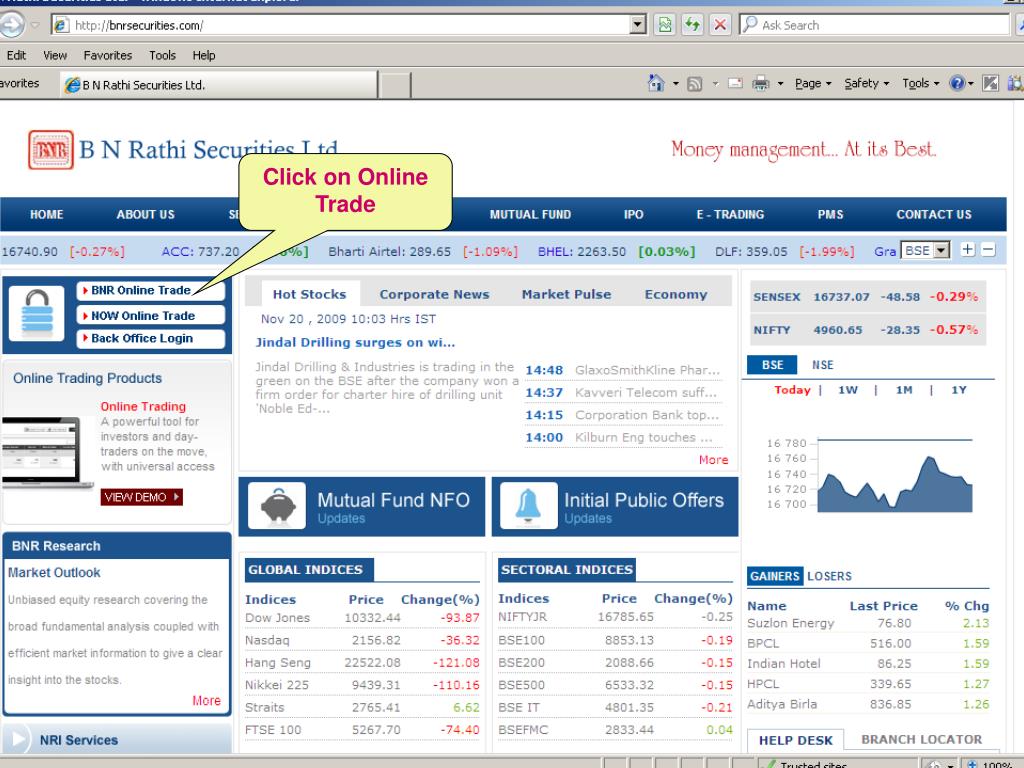Open the Favorites menu

coord(108,56)
